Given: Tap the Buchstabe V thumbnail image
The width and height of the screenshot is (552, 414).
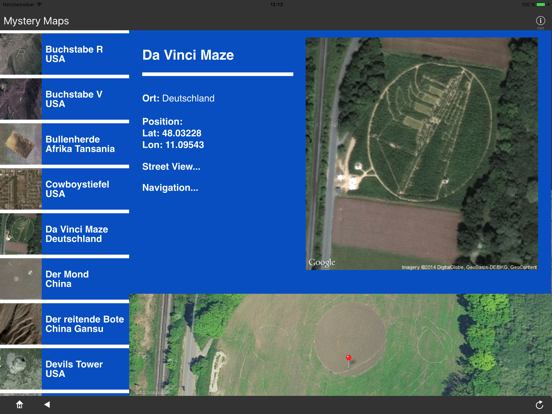Looking at the screenshot, I should 21,99.
